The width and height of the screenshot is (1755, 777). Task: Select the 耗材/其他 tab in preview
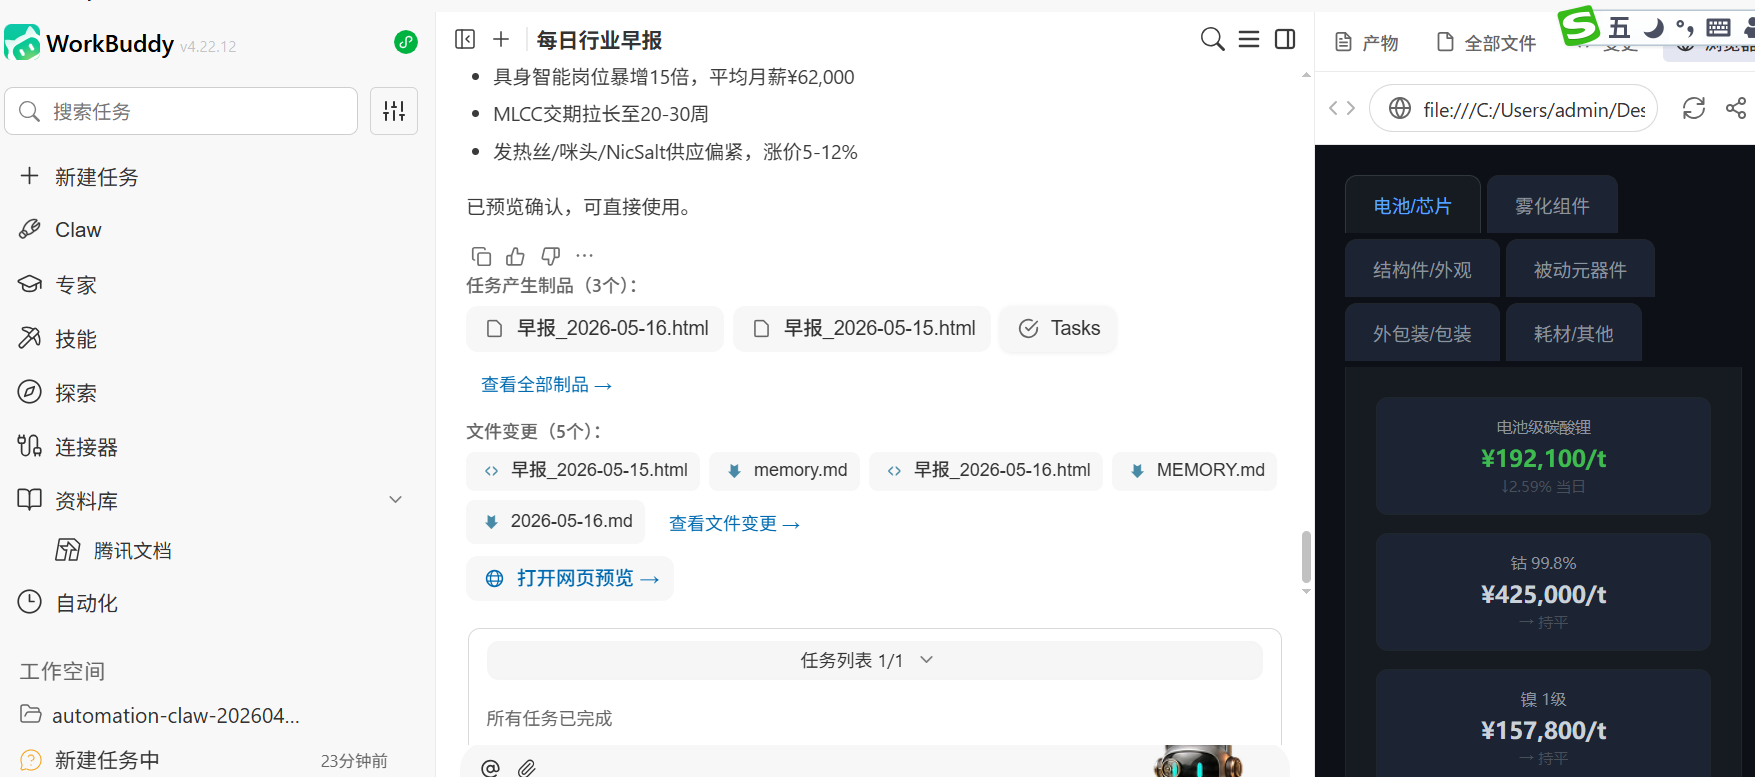[1573, 333]
